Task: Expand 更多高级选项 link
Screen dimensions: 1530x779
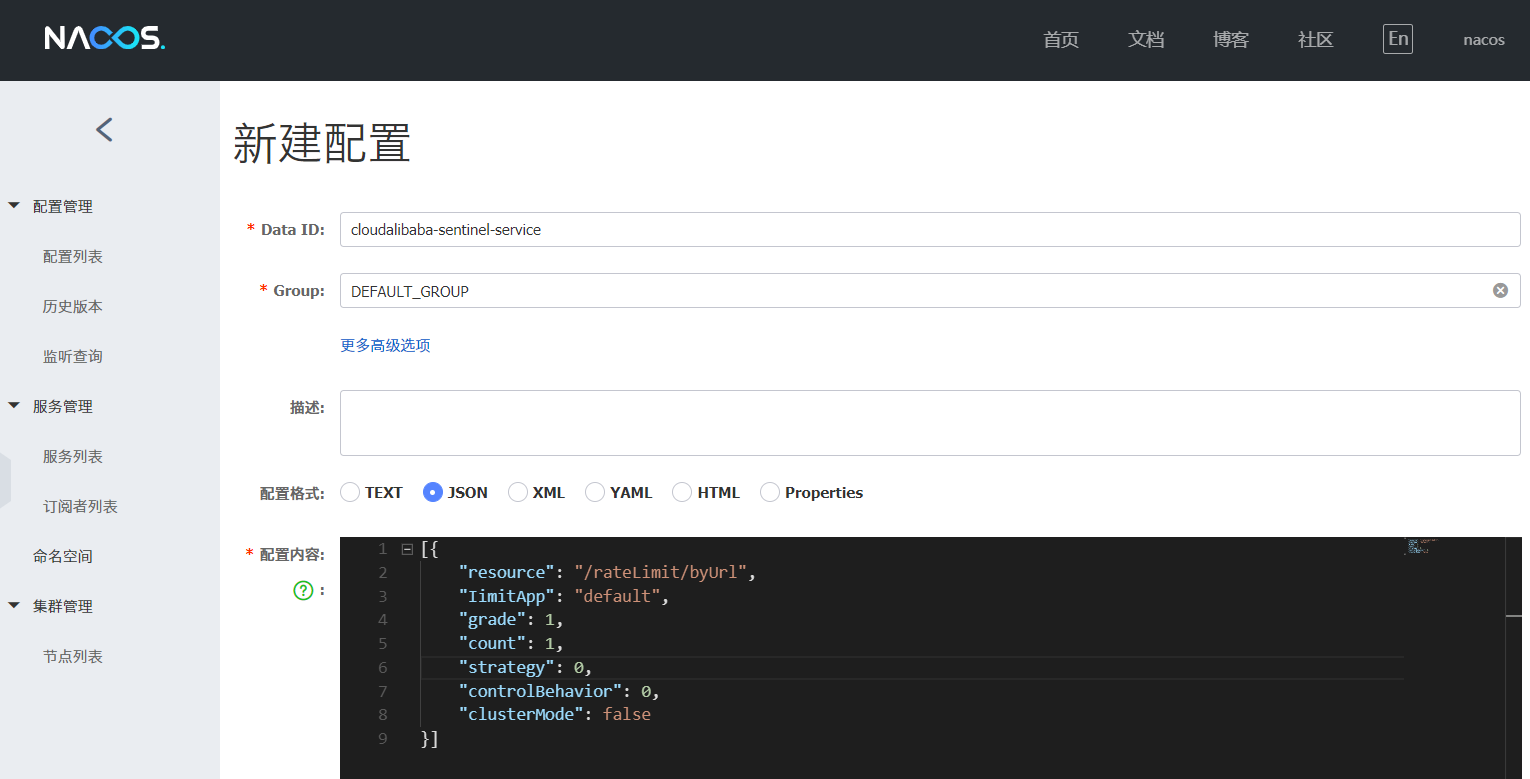Action: tap(385, 345)
